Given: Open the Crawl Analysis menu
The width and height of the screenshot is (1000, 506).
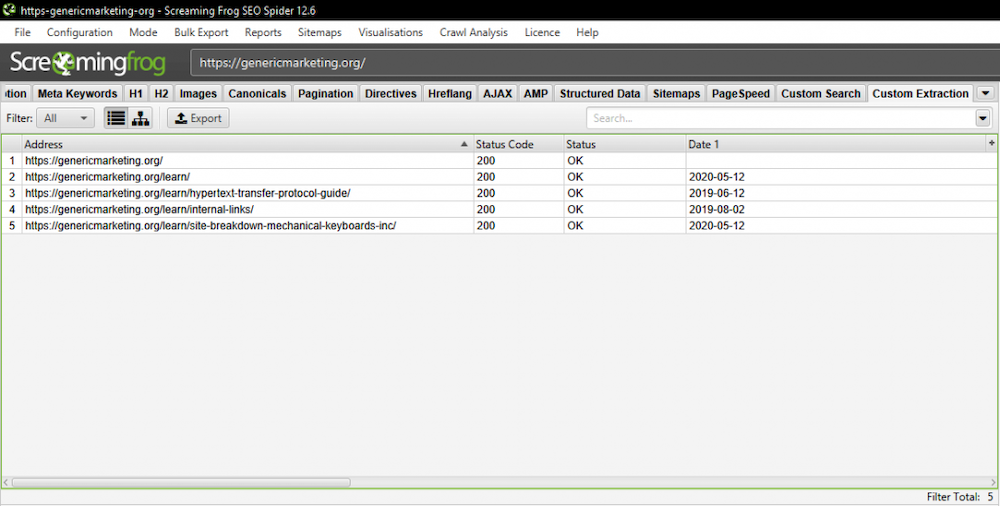Looking at the screenshot, I should click(473, 33).
